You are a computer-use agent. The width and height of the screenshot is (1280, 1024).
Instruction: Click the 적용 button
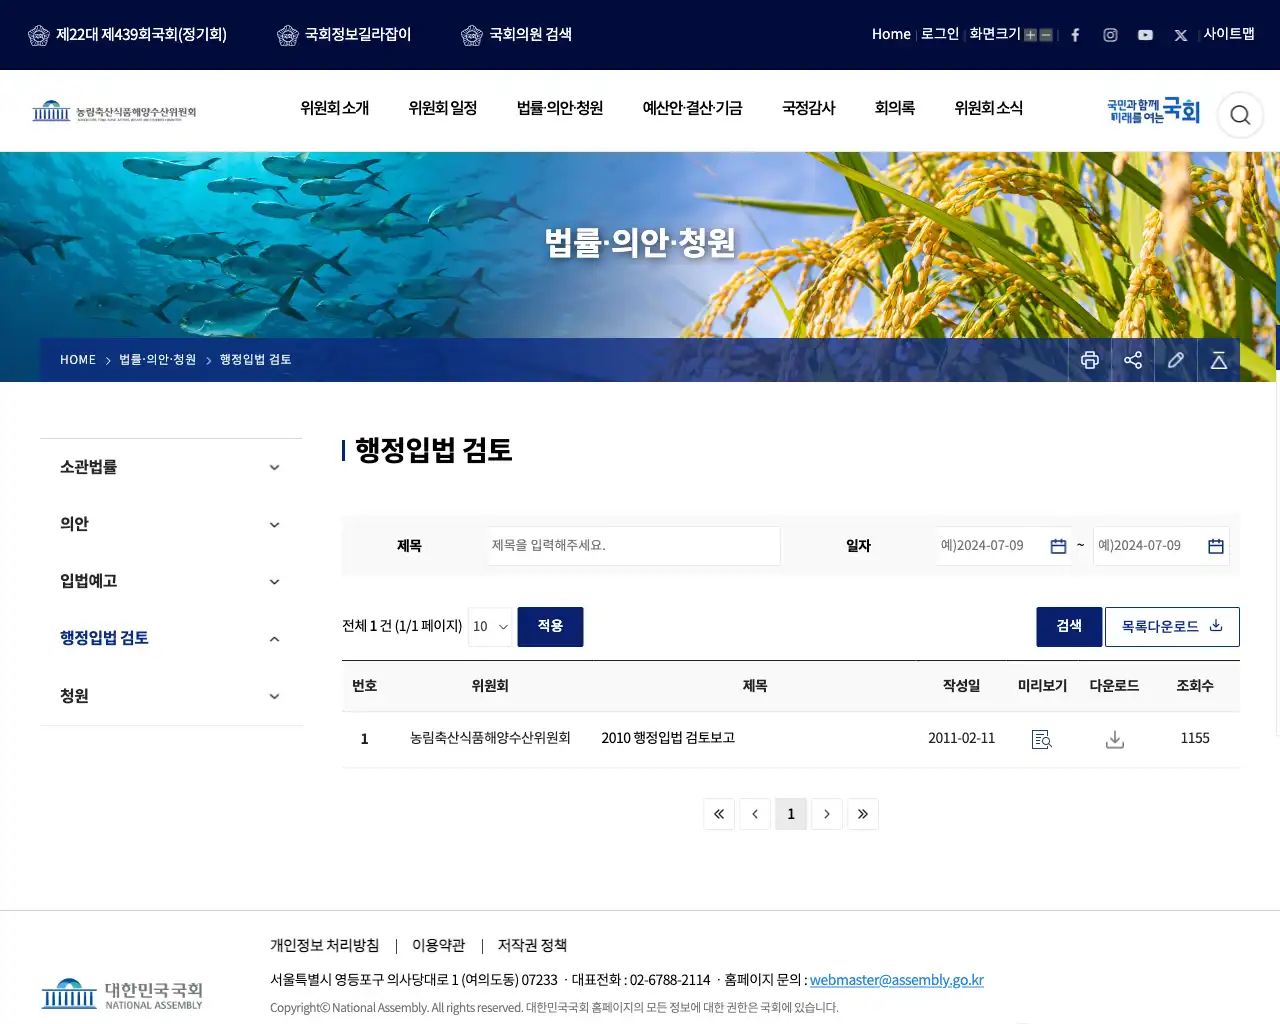pyautogui.click(x=550, y=627)
